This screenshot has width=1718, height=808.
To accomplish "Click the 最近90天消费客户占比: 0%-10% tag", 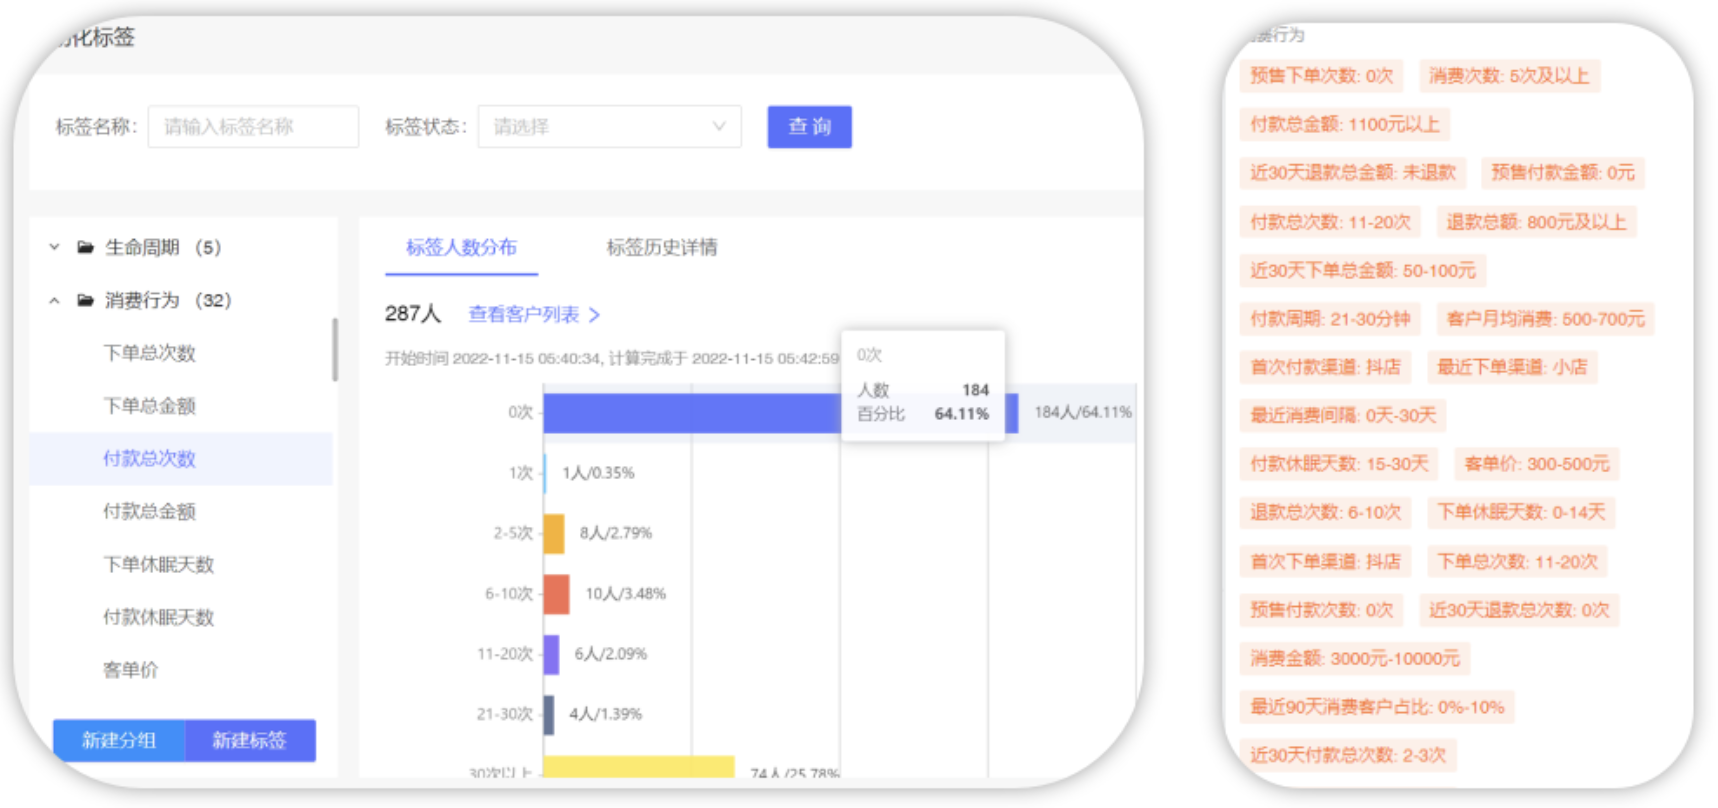I will pyautogui.click(x=1377, y=707).
